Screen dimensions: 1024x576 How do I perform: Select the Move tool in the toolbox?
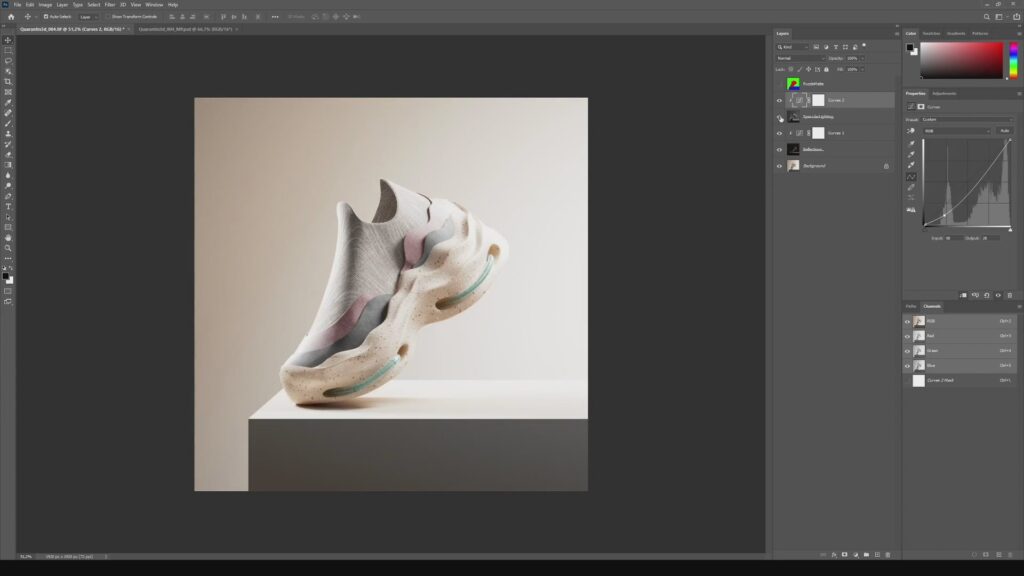pyautogui.click(x=8, y=40)
